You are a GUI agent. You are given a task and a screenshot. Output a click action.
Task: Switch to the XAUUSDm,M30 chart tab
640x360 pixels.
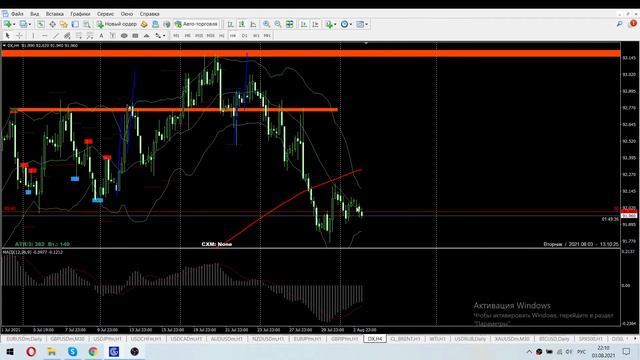click(512, 339)
